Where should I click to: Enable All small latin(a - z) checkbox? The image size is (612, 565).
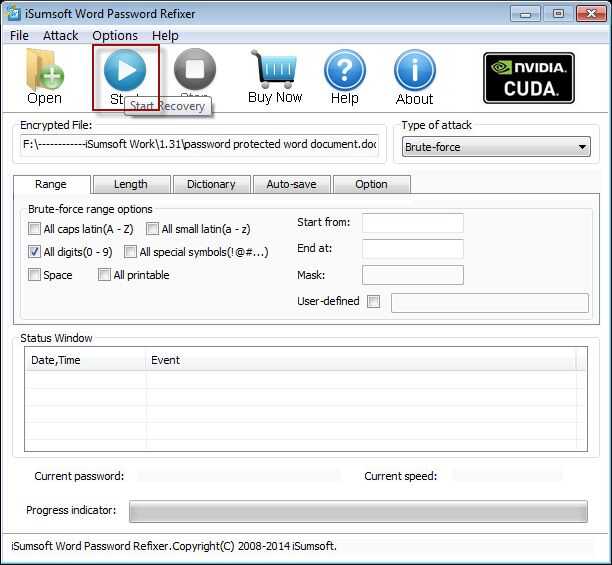click(x=152, y=228)
